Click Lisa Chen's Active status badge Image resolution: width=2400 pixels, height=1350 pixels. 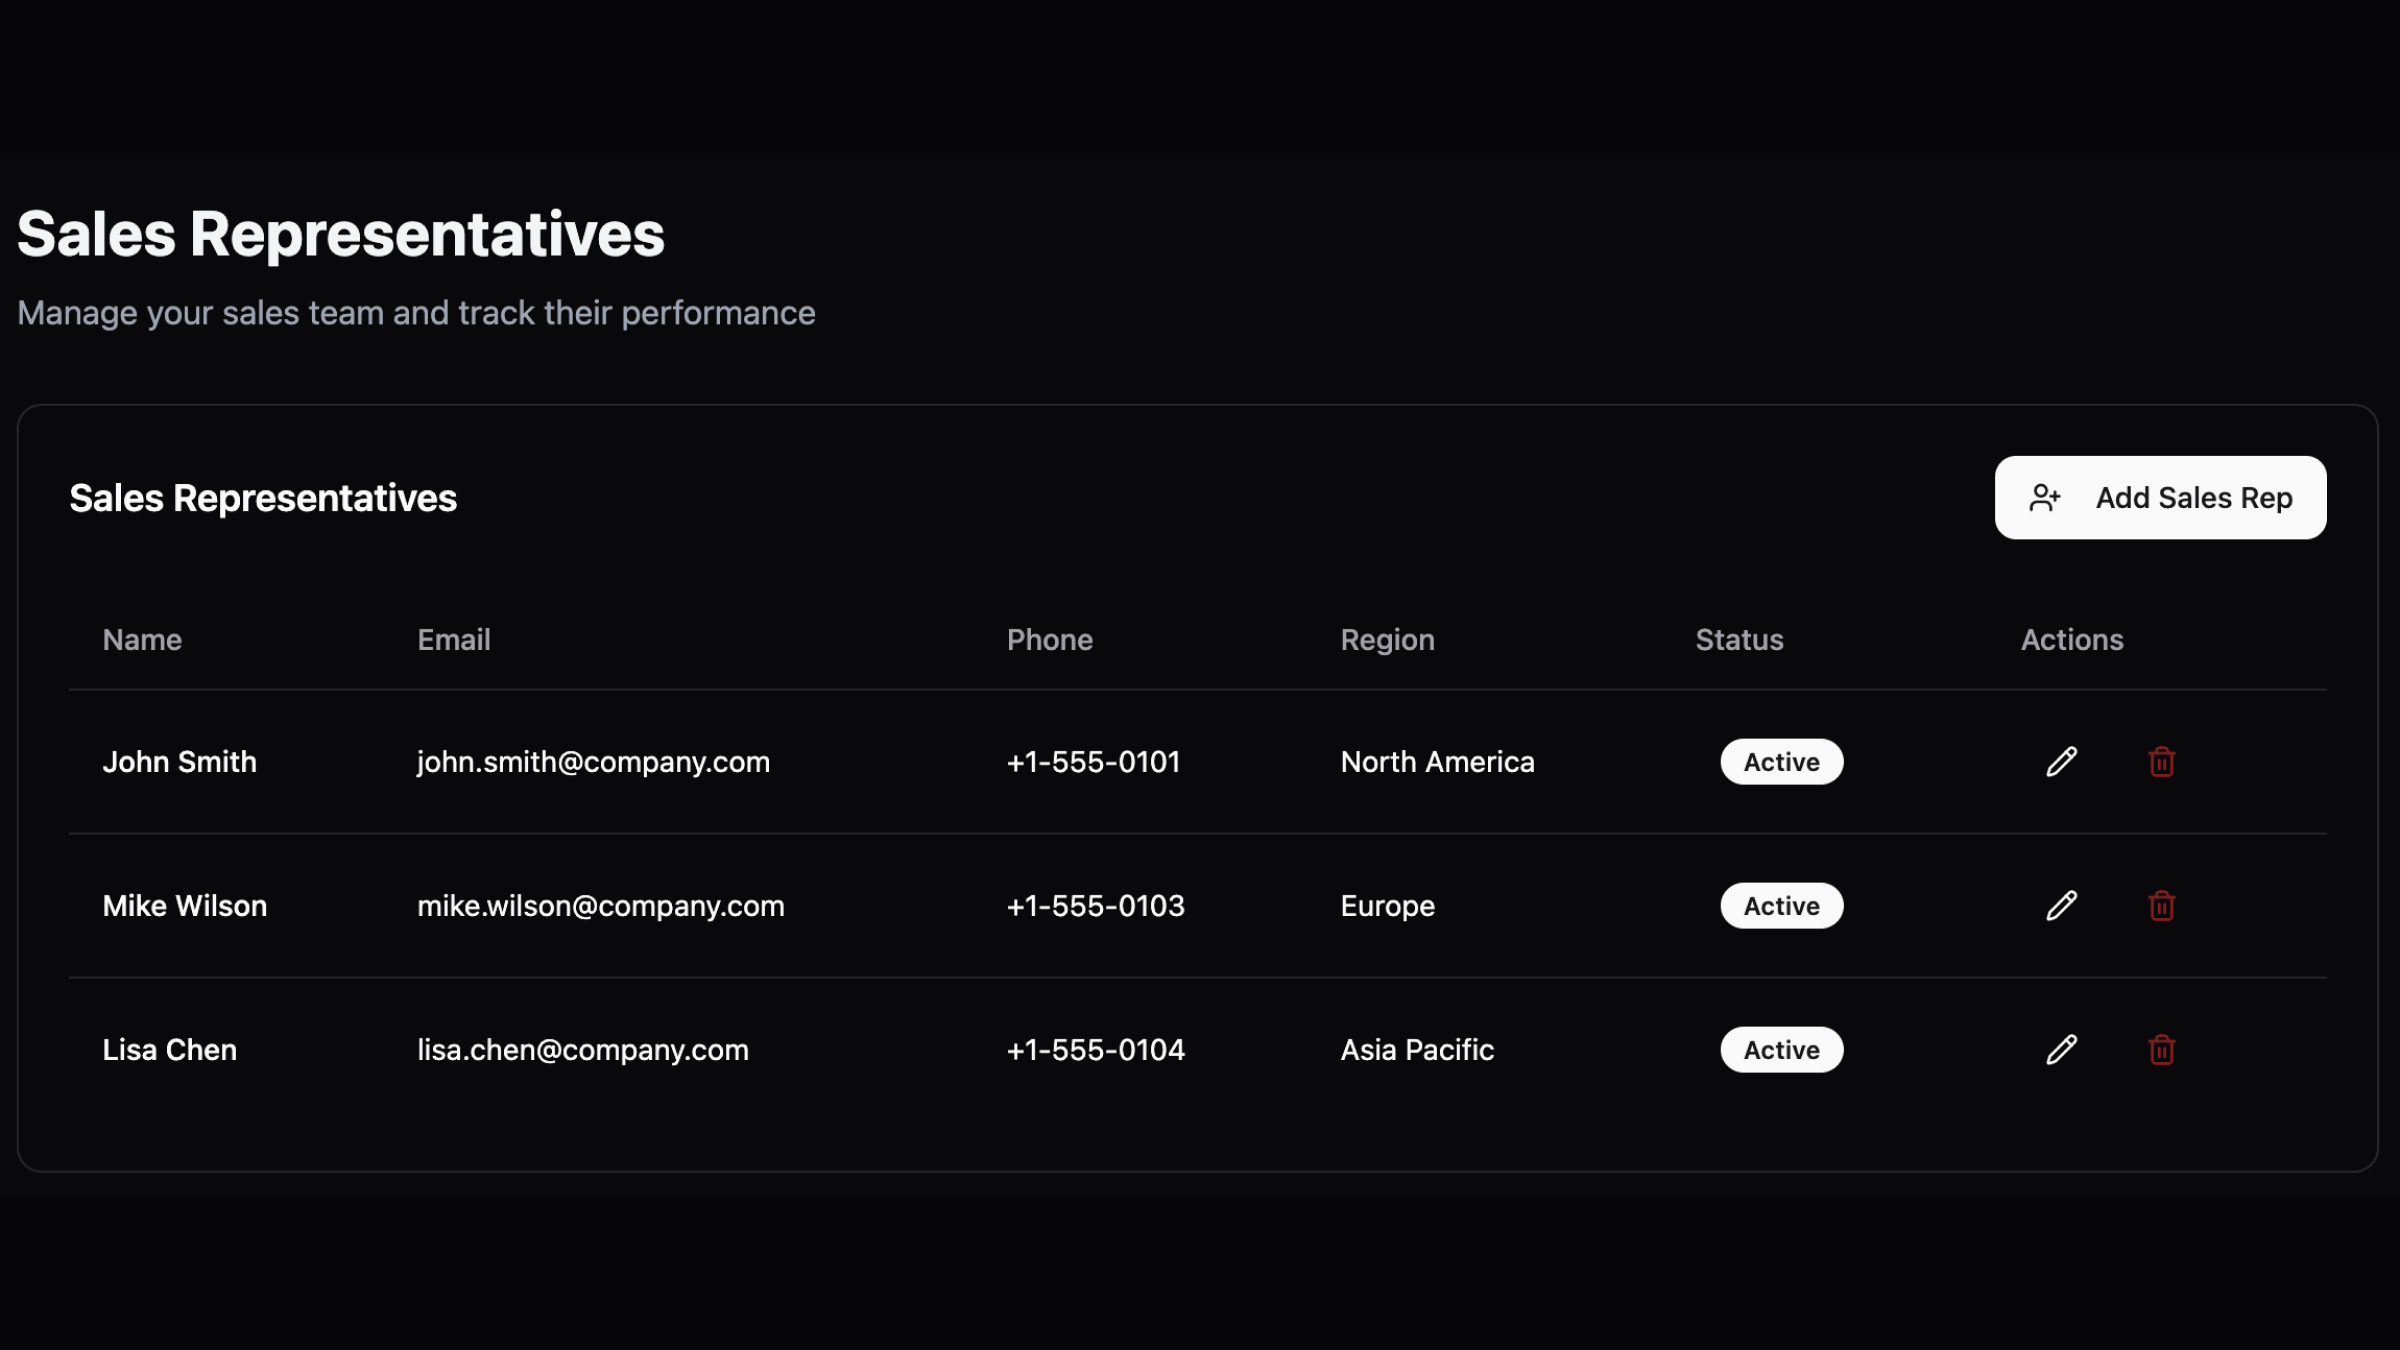(x=1781, y=1050)
